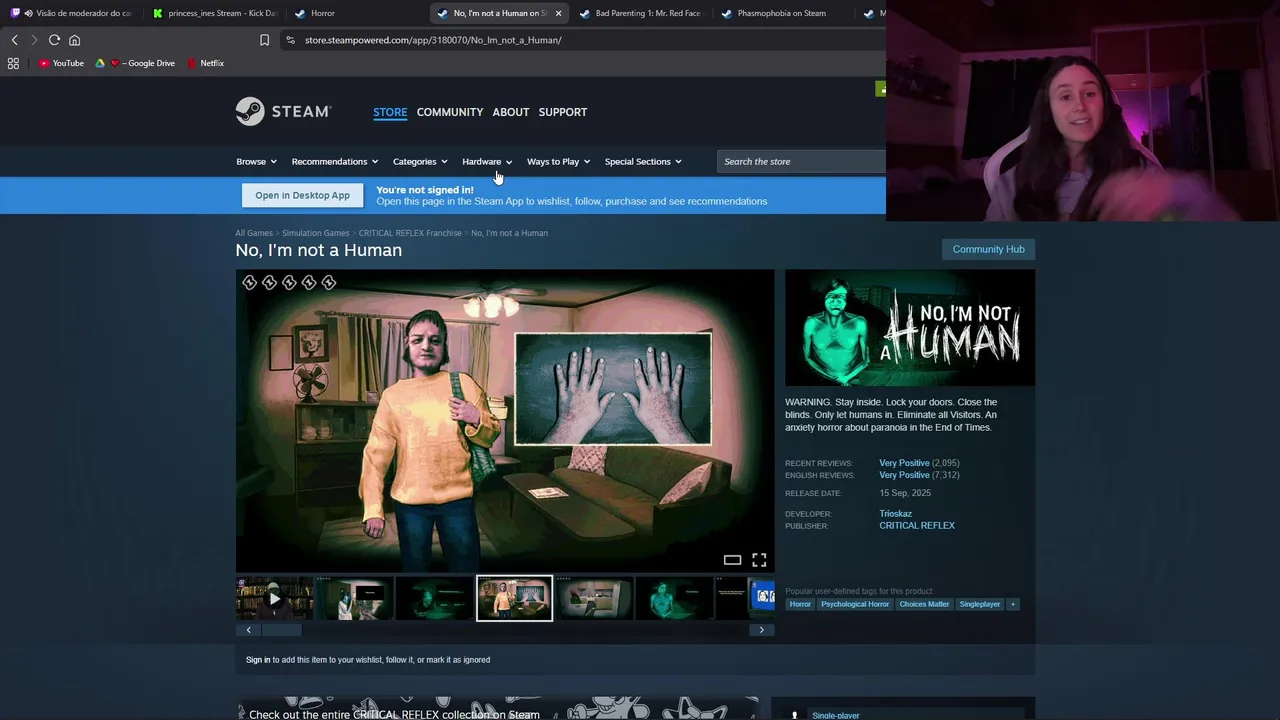
Task: Open the ABOUT menu item
Action: pos(510,112)
